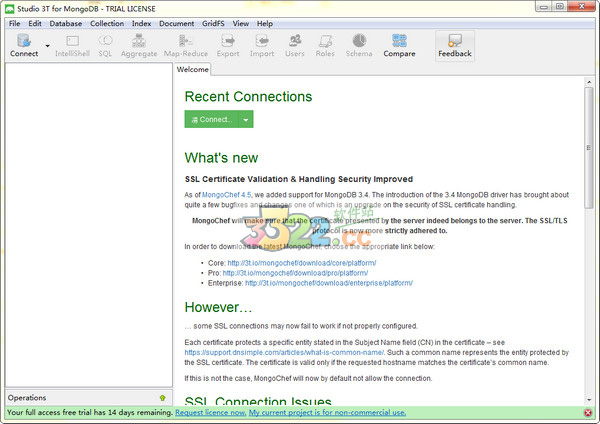Click the Request licence now link
Screen dimensions: 600x424
pos(210,412)
